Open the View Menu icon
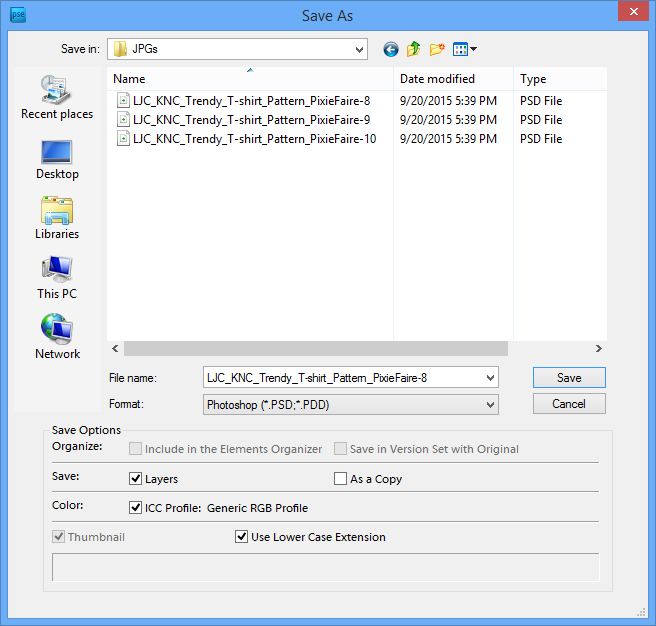This screenshot has width=656, height=626. [x=464, y=49]
